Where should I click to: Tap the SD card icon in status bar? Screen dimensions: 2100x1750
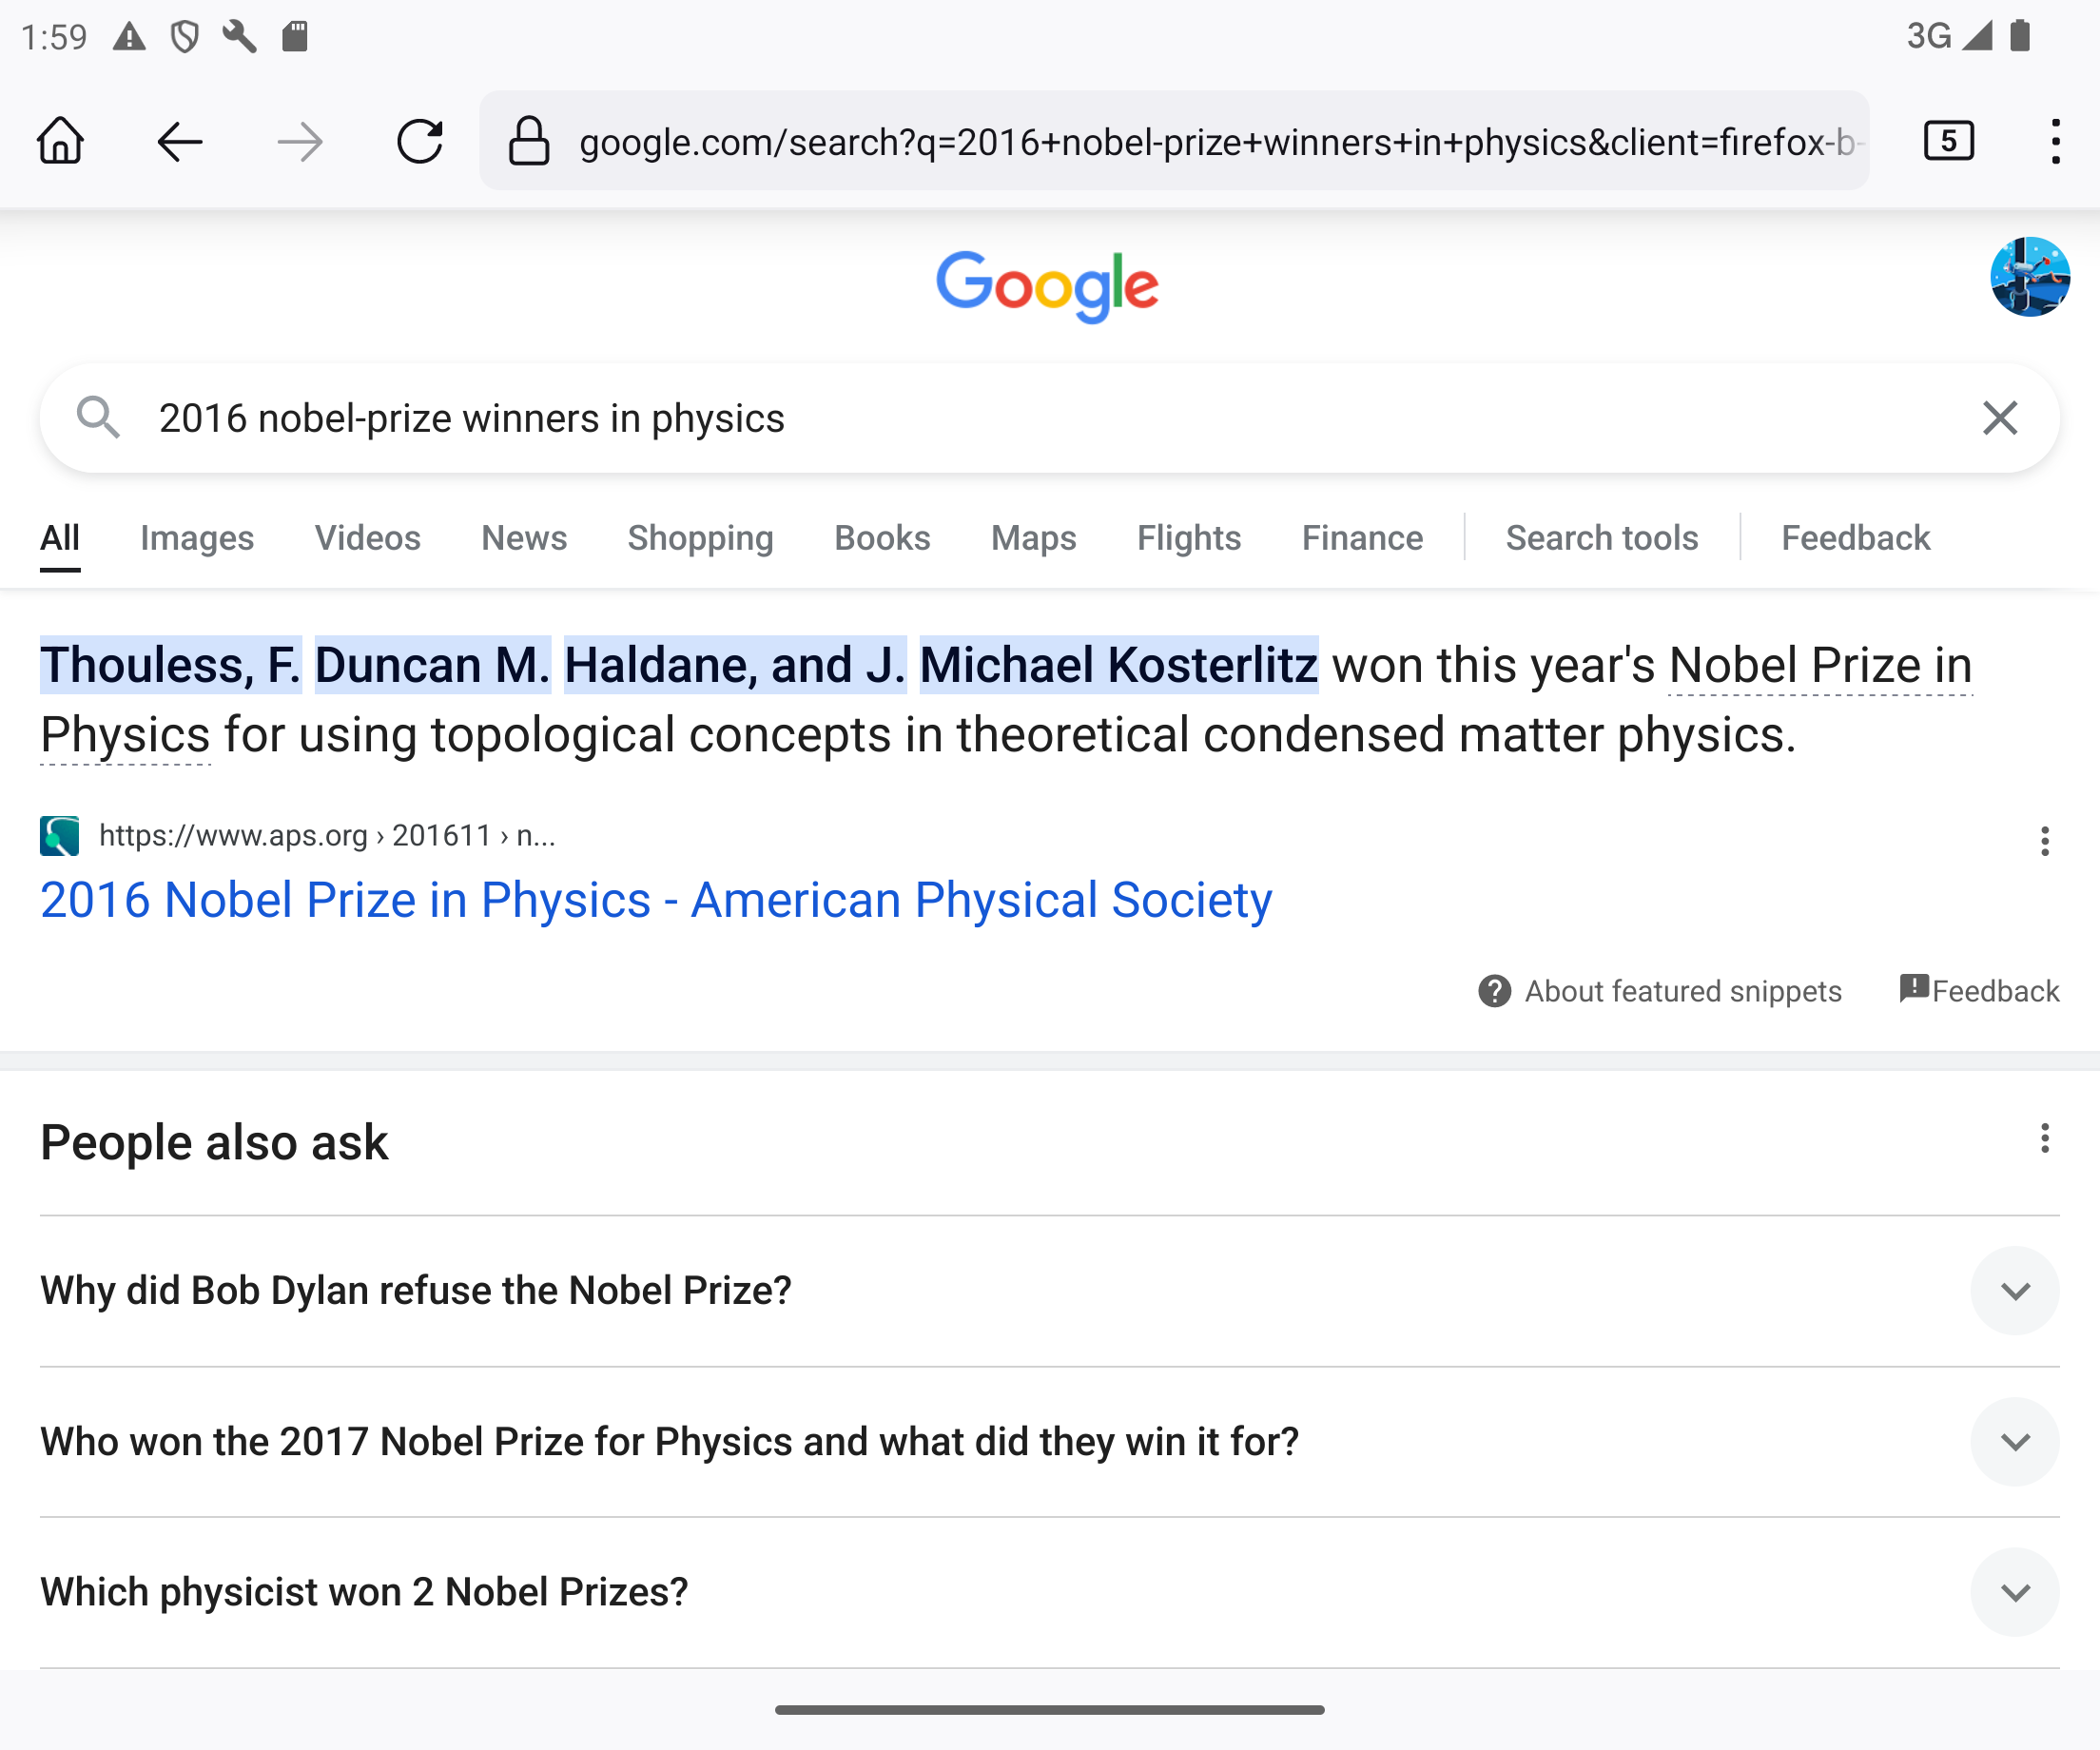(294, 37)
